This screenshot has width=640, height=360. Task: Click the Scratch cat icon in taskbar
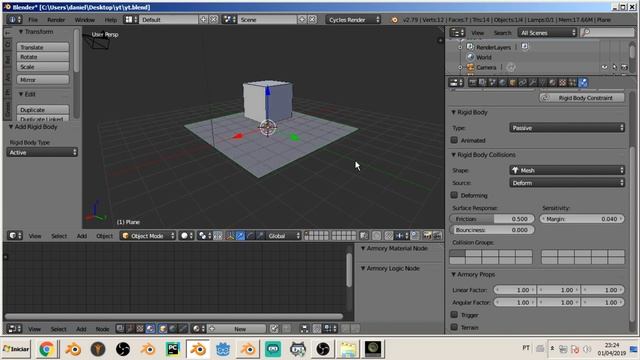point(298,349)
